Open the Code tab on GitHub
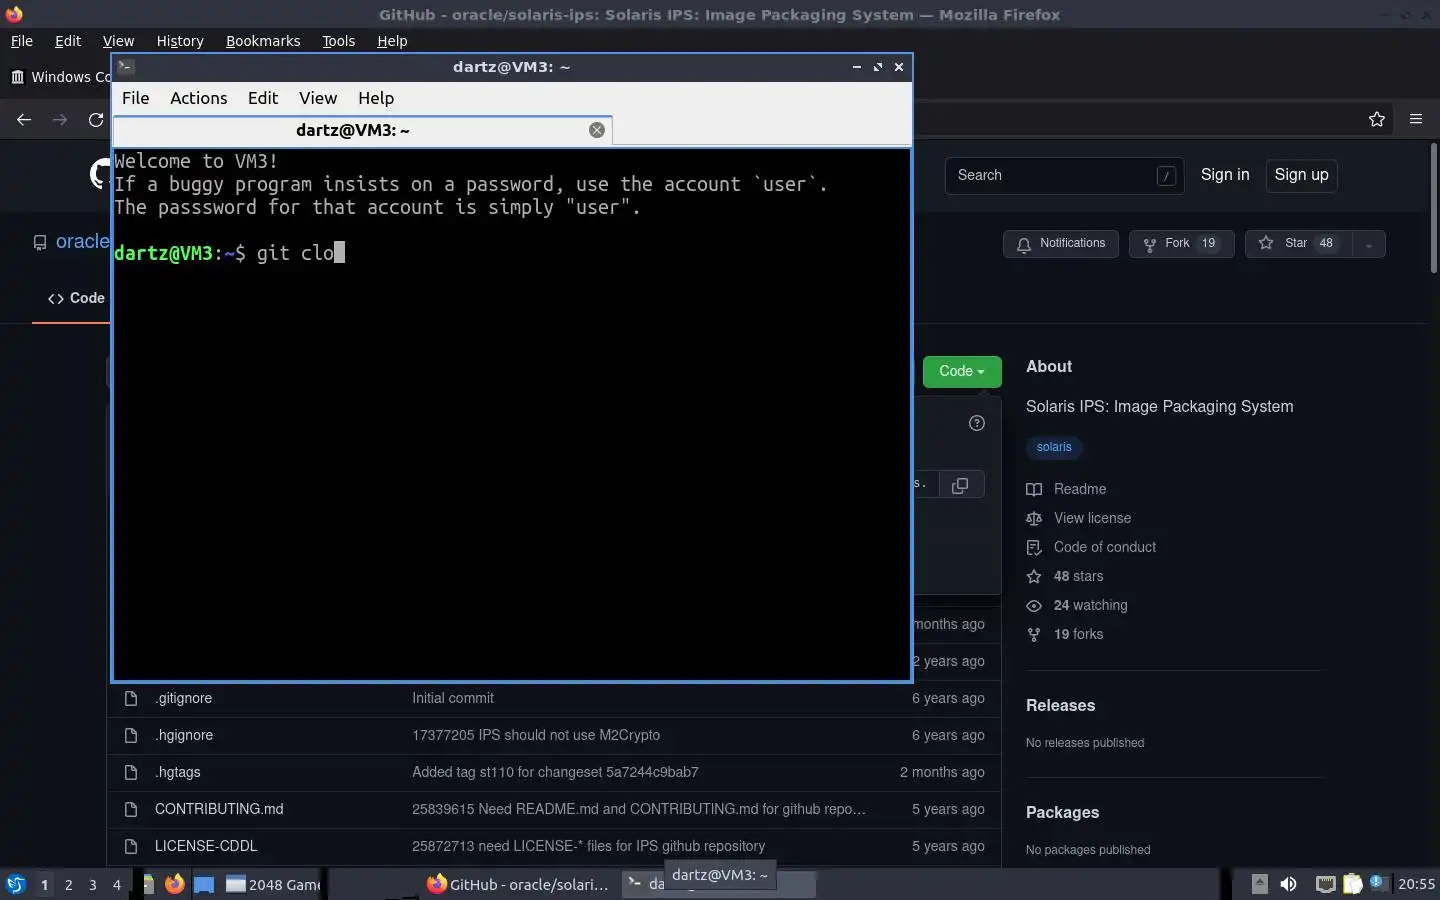Image resolution: width=1440 pixels, height=900 pixels. [76, 298]
